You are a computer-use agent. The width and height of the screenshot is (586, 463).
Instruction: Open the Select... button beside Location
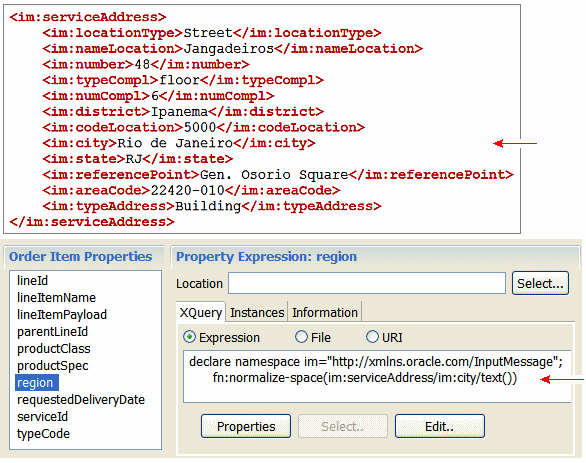(x=540, y=283)
